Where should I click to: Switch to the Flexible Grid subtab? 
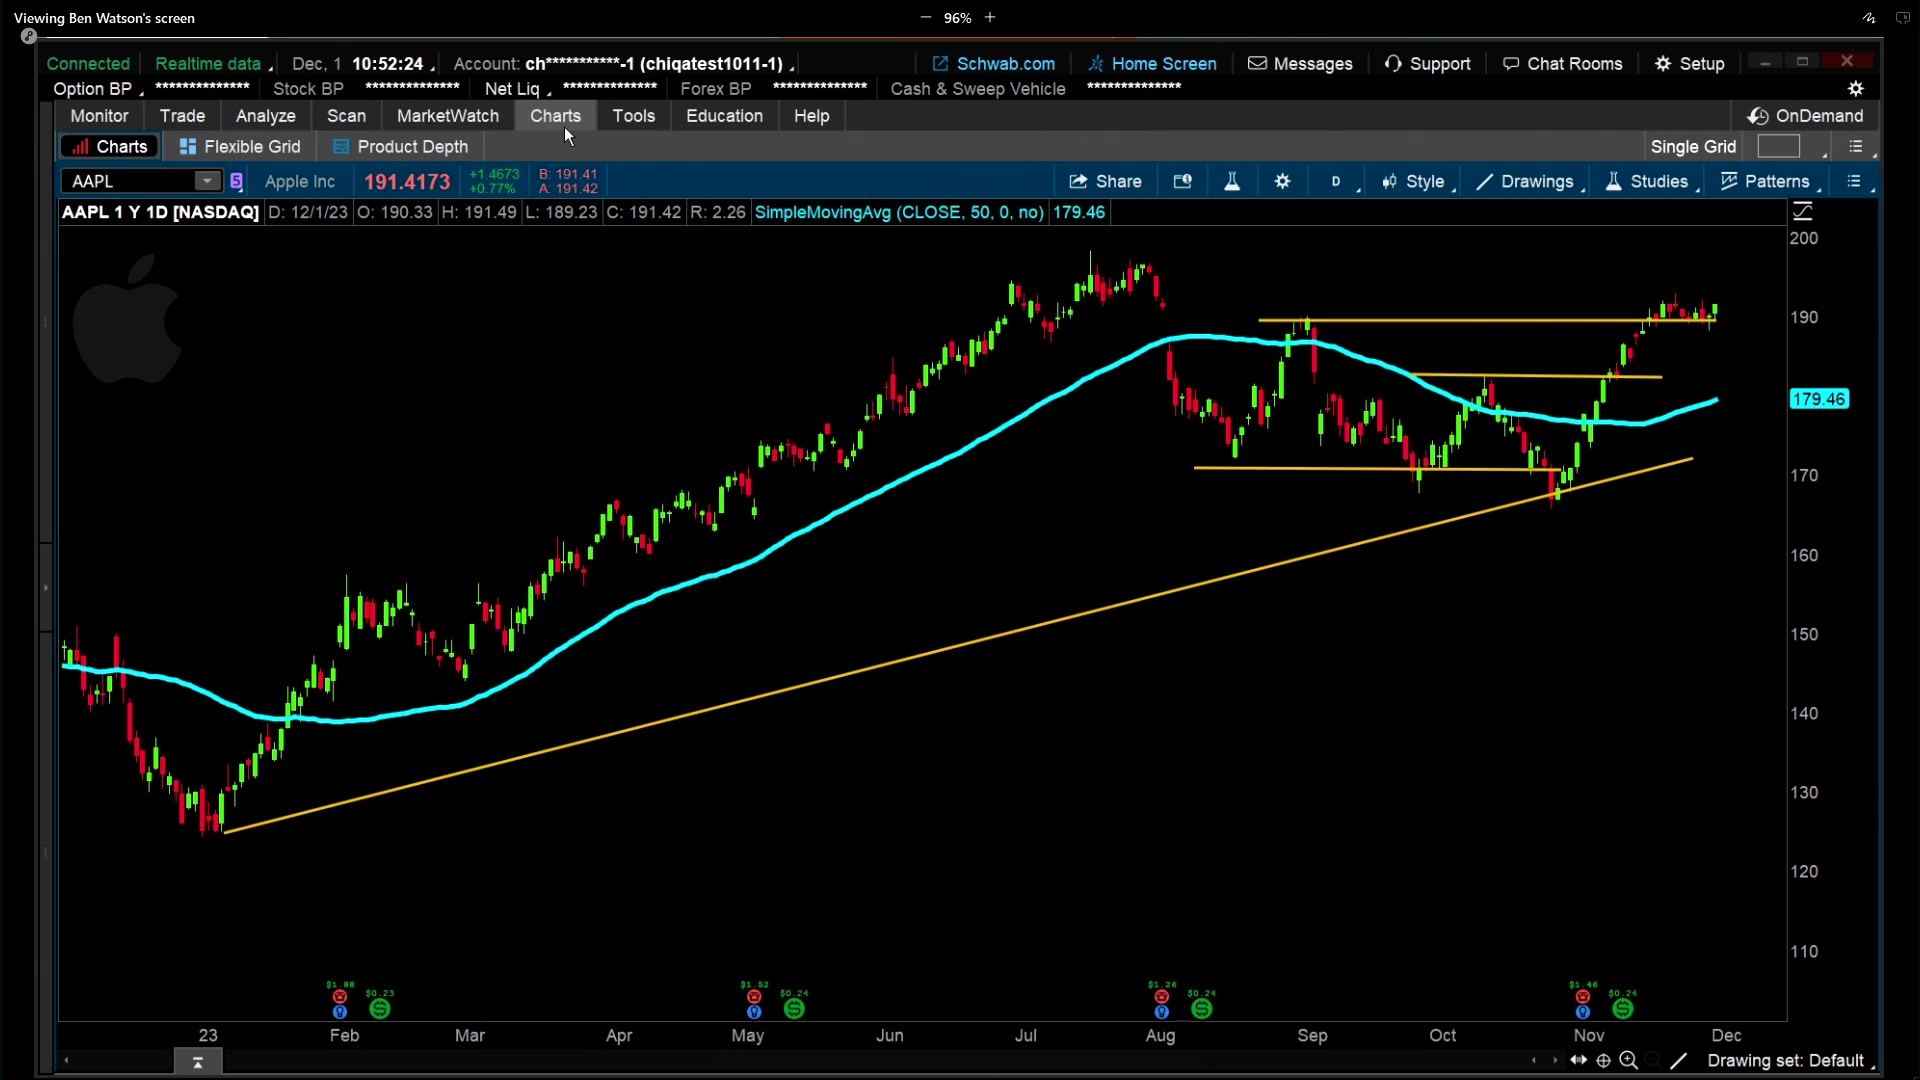tap(240, 147)
